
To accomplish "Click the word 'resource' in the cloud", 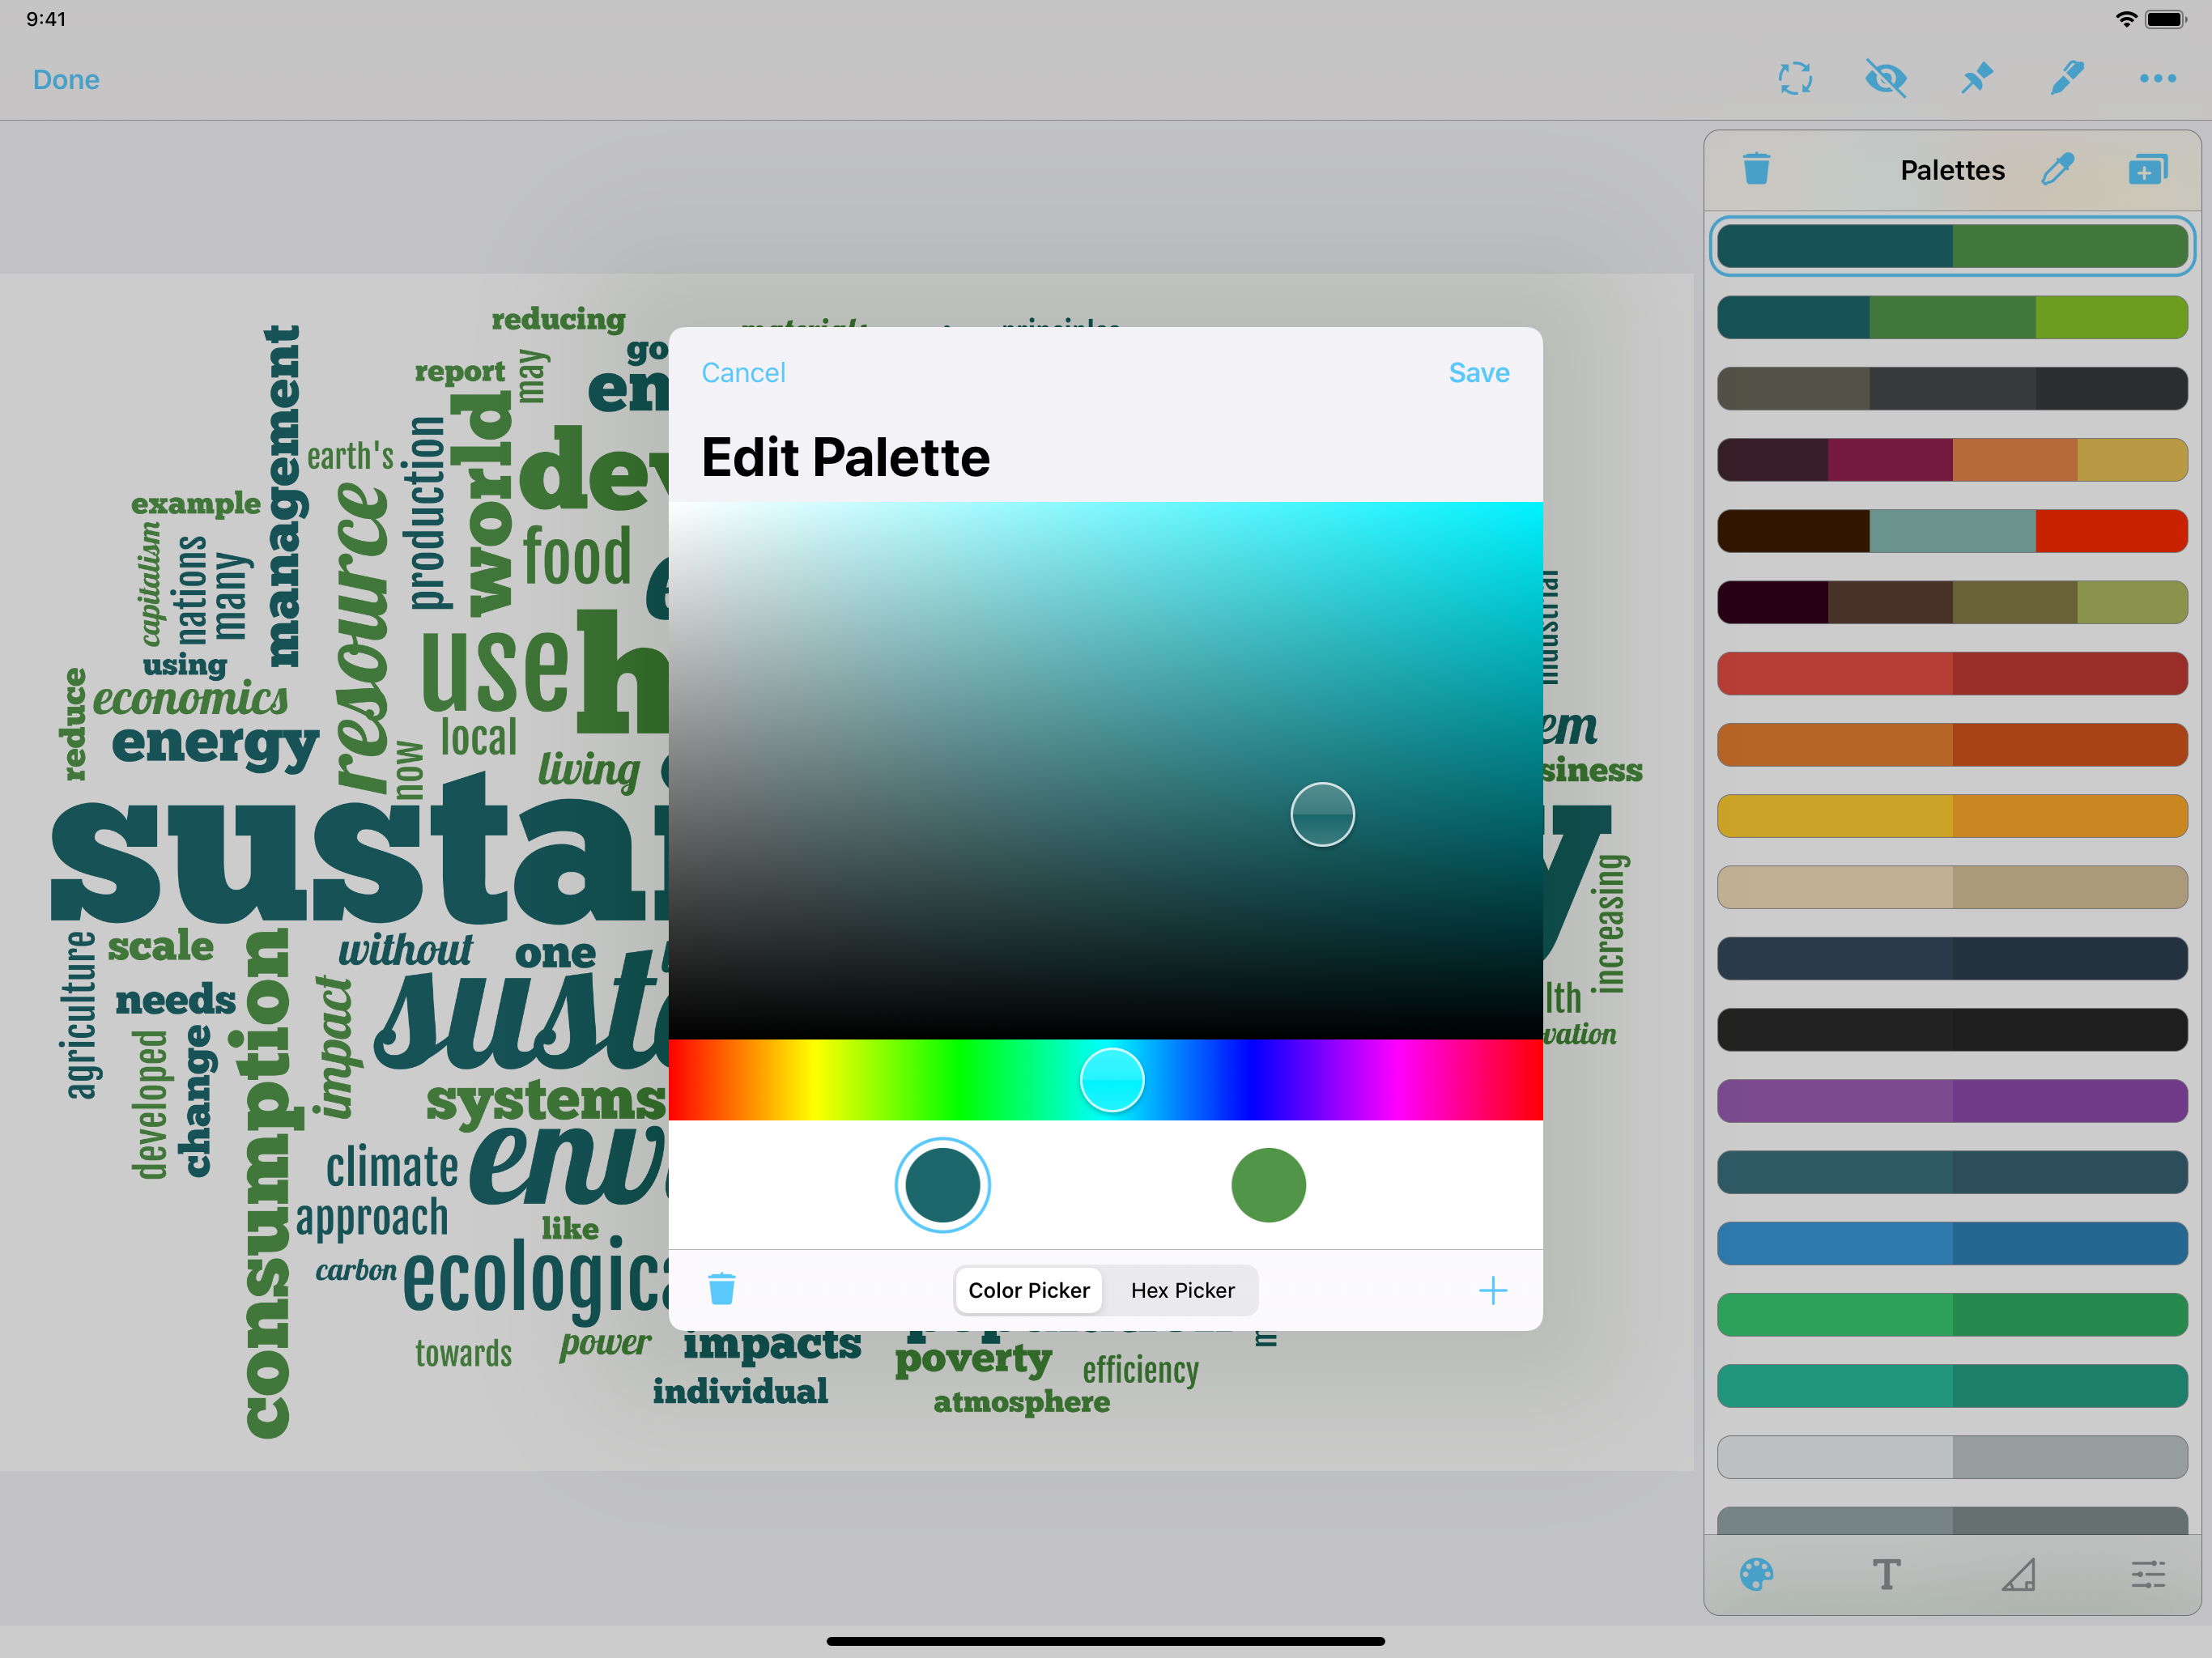I will coord(360,638).
